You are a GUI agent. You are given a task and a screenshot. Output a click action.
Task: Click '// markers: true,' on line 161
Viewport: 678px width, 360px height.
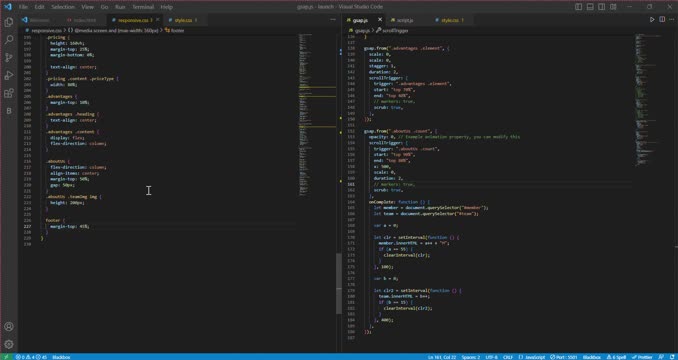click(394, 184)
